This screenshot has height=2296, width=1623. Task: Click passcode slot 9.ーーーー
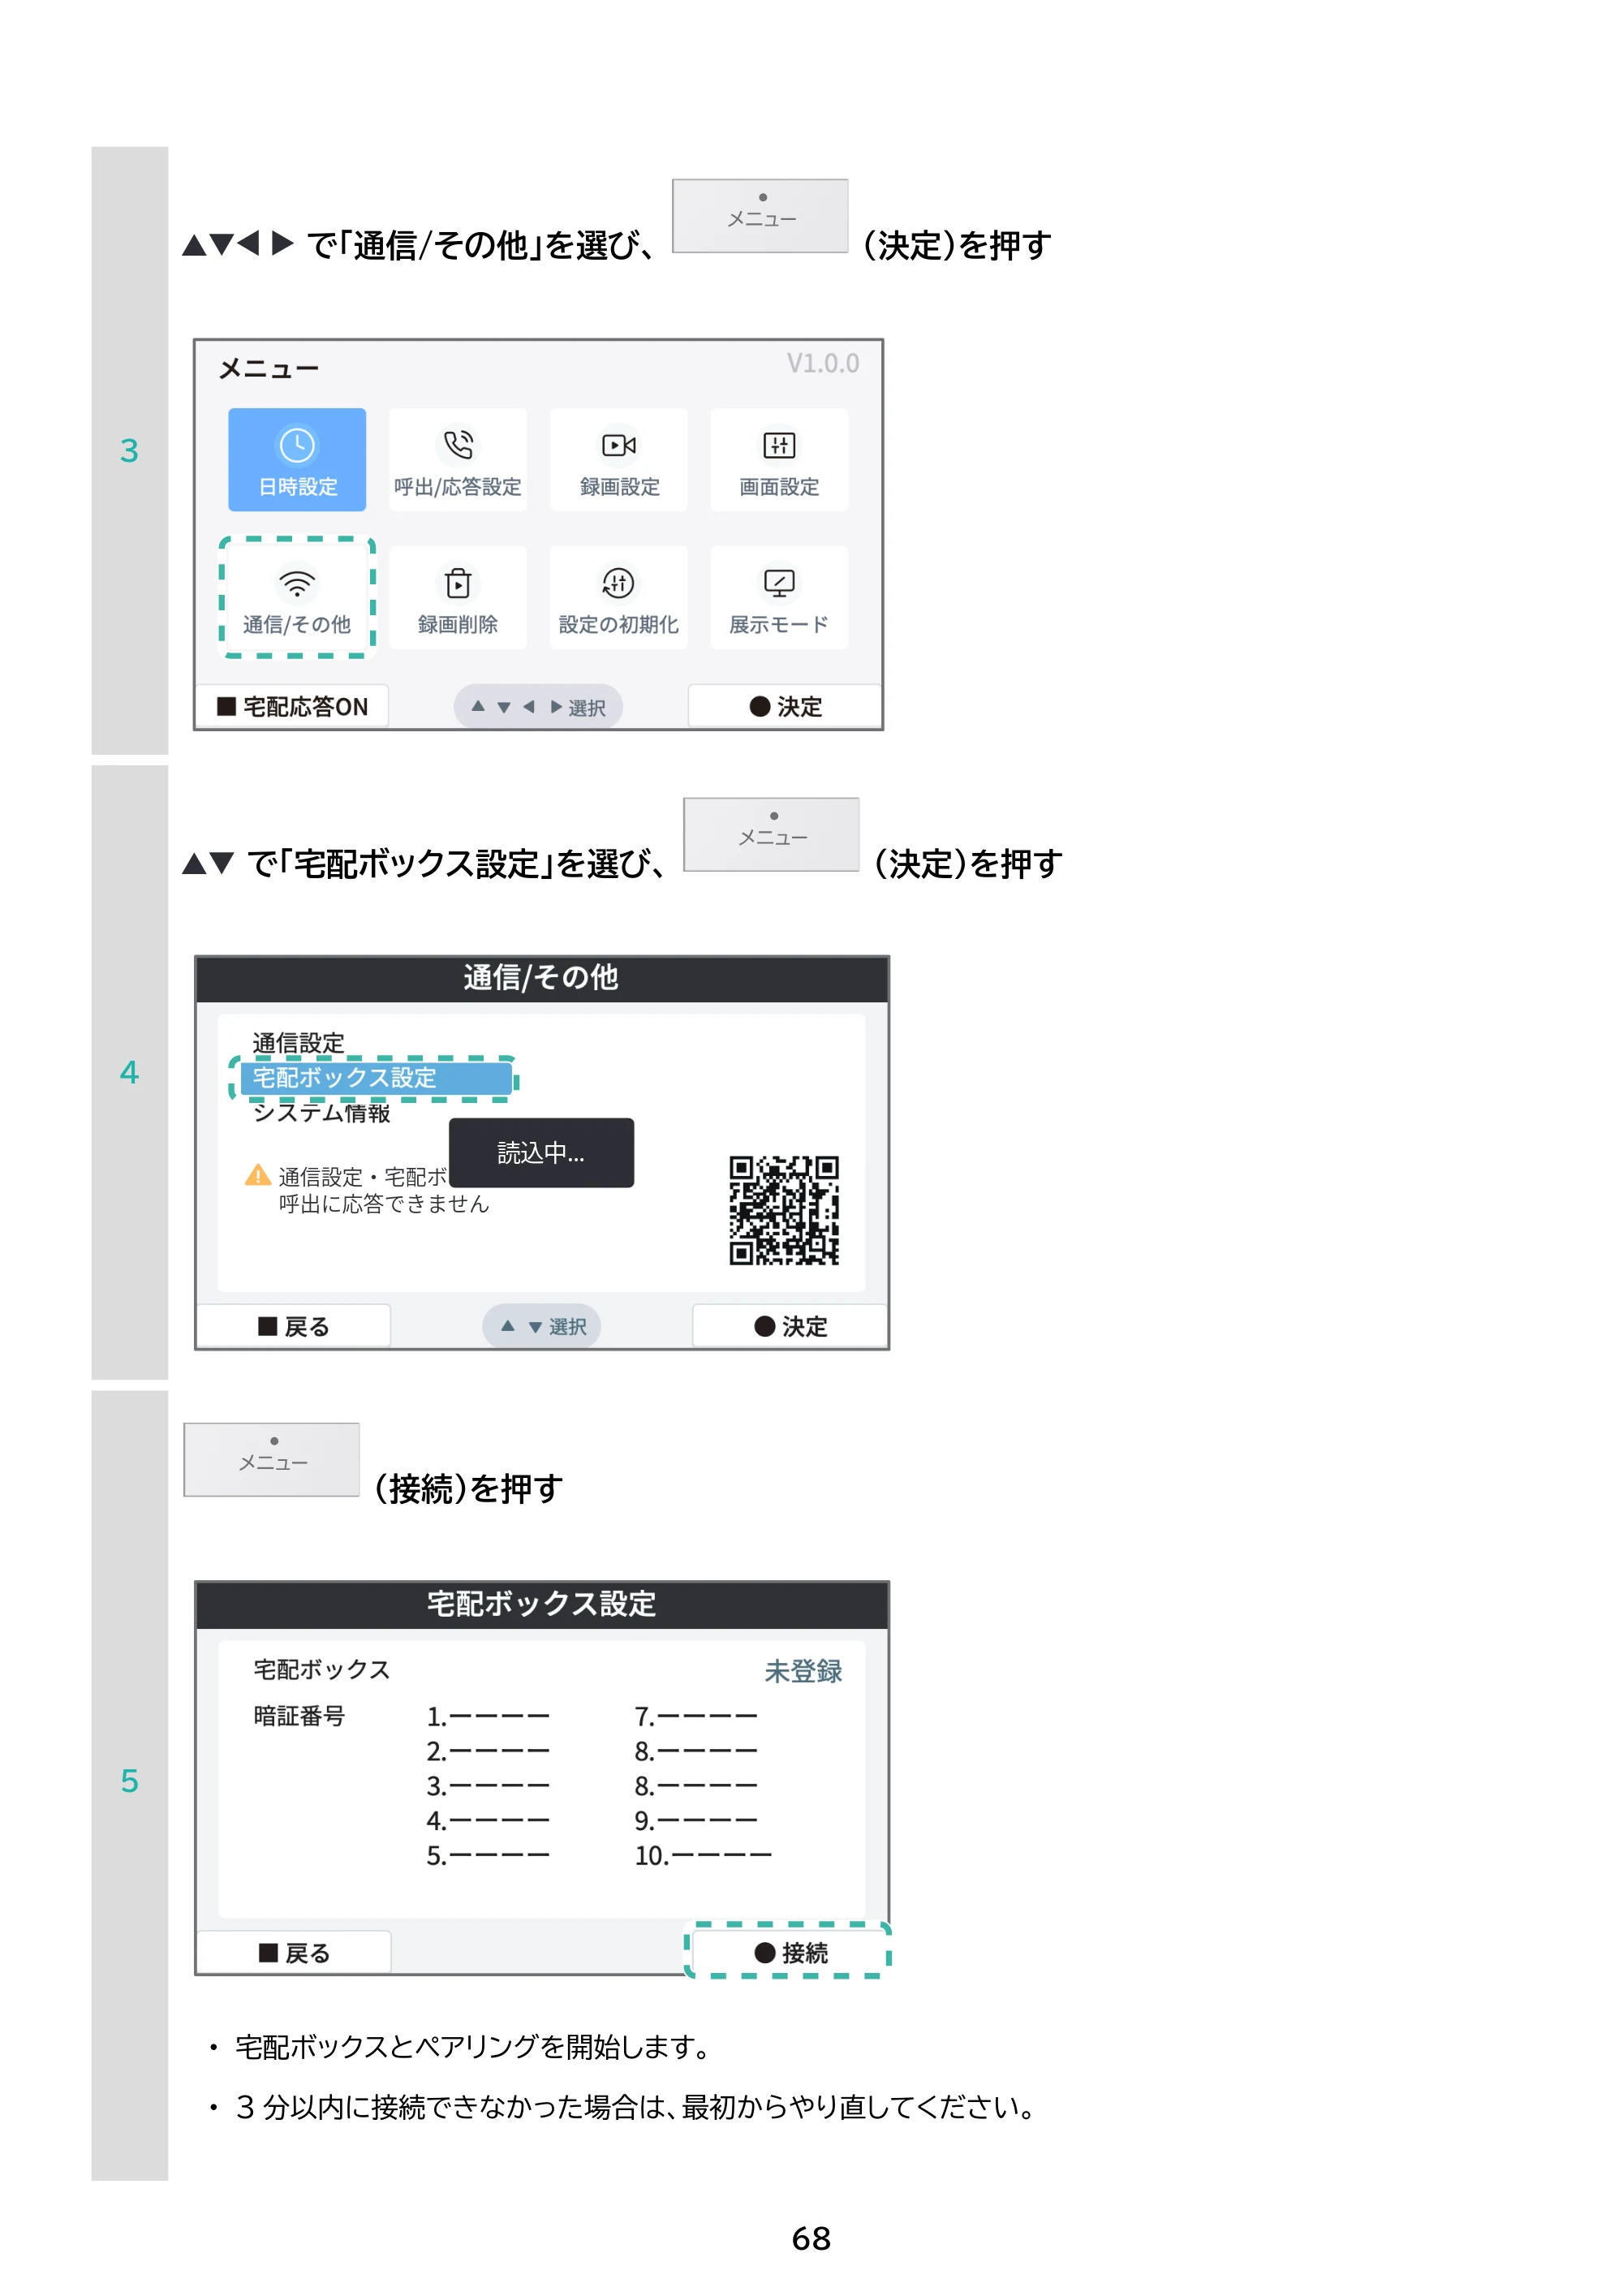(696, 1821)
